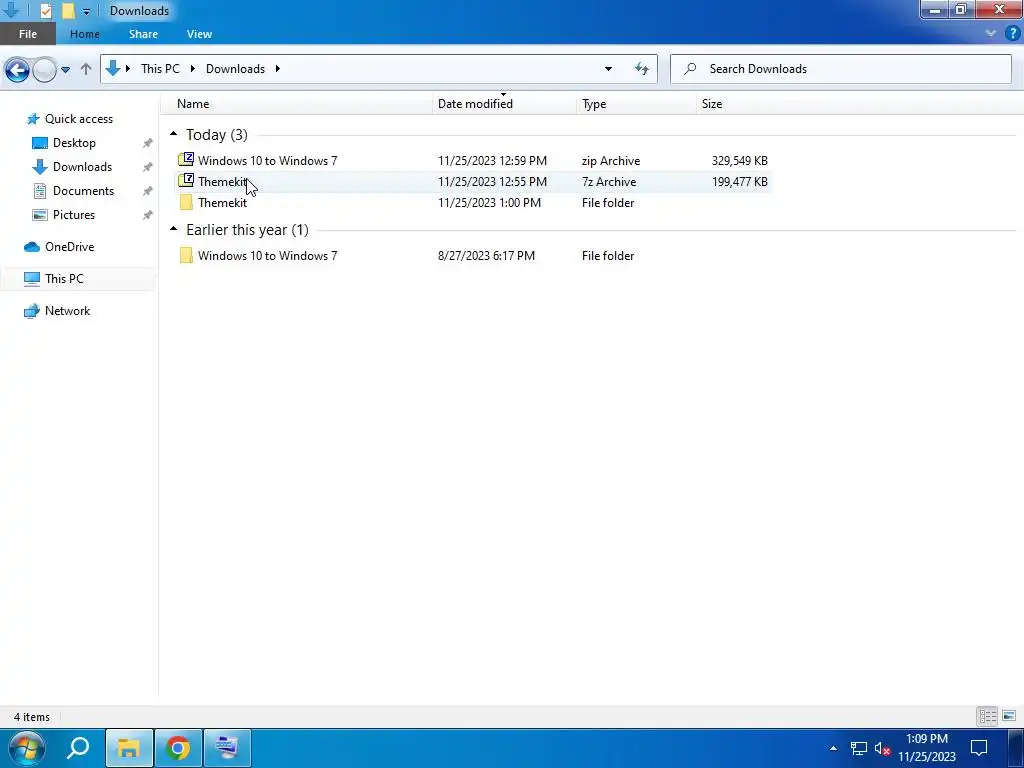Open the recent locations dropdown arrow
Viewport: 1024px width, 768px height.
(65, 69)
